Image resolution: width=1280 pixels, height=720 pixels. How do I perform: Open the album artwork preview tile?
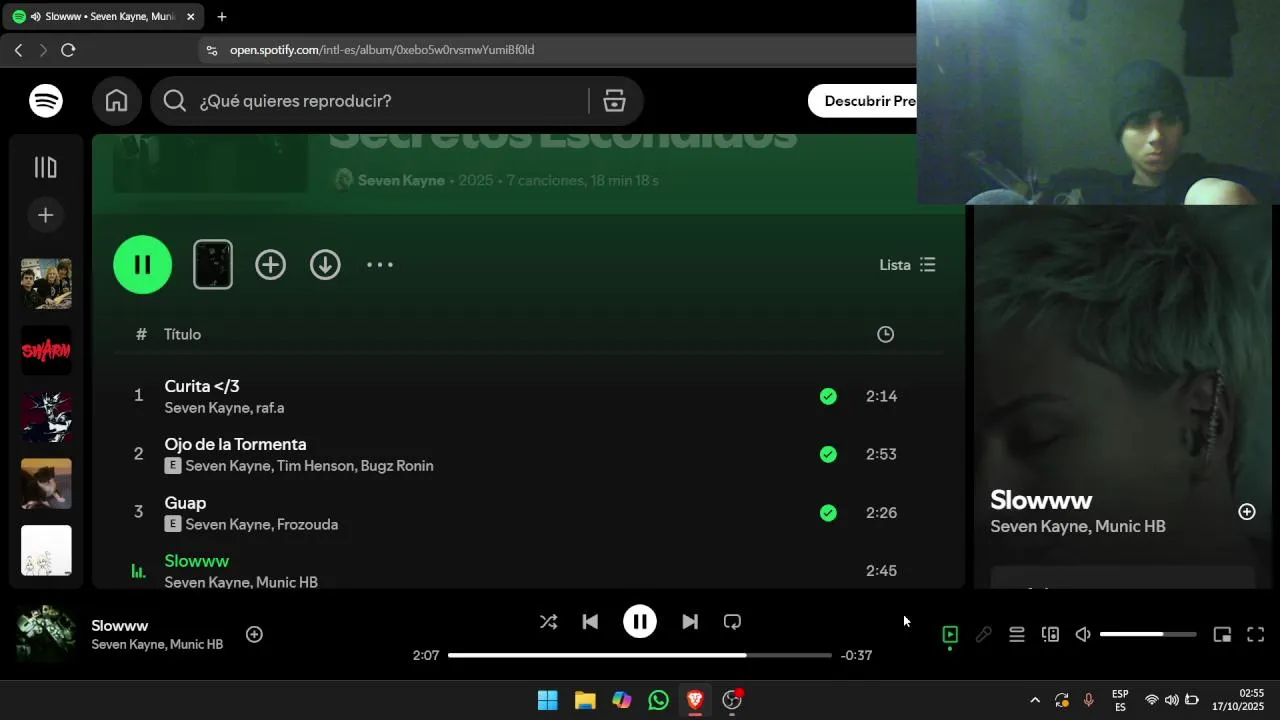tap(213, 265)
